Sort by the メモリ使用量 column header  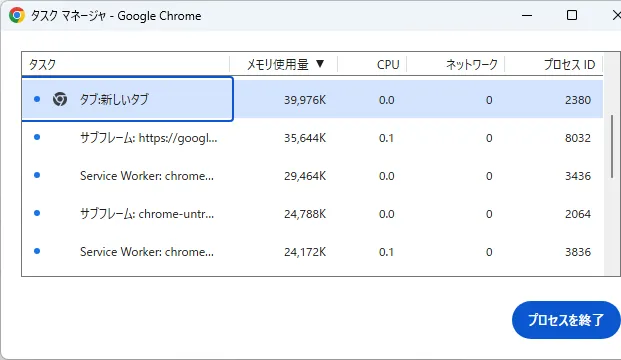click(284, 64)
